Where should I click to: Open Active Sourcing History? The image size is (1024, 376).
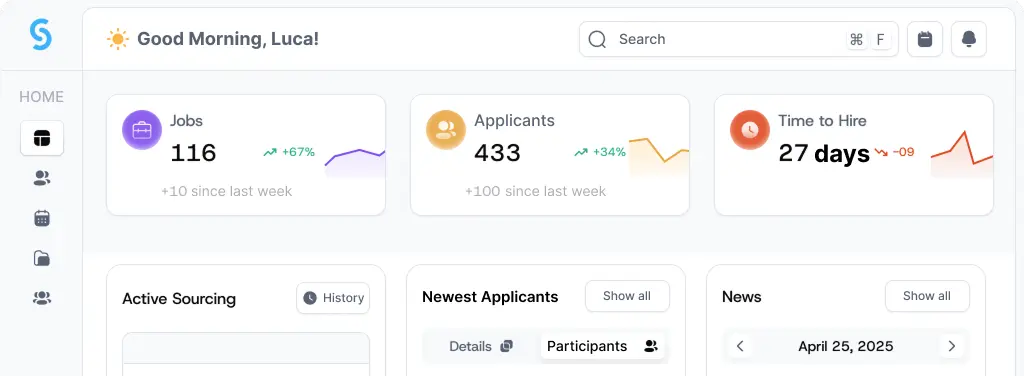[x=333, y=298]
